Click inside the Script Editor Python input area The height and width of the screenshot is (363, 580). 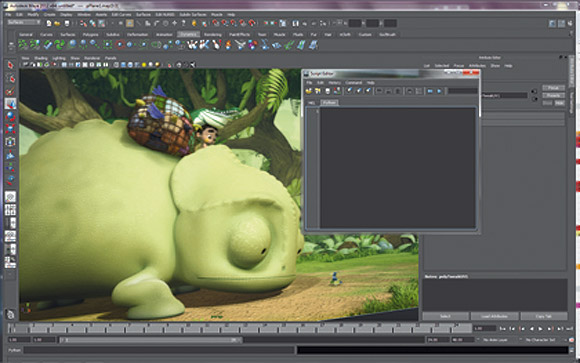tap(398, 168)
